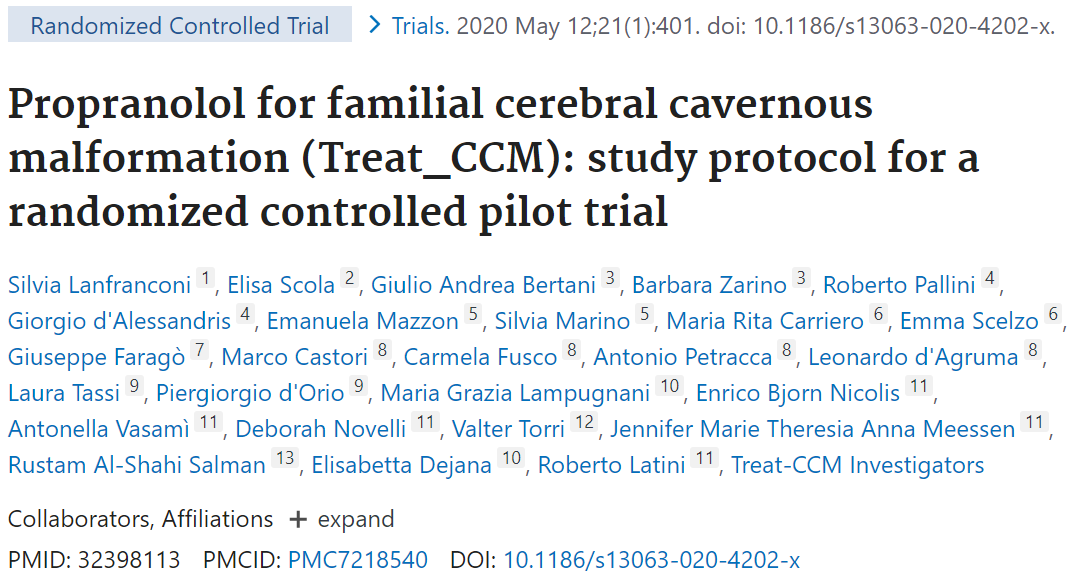
Task: Click the plus icon before expand
Action: tap(297, 520)
